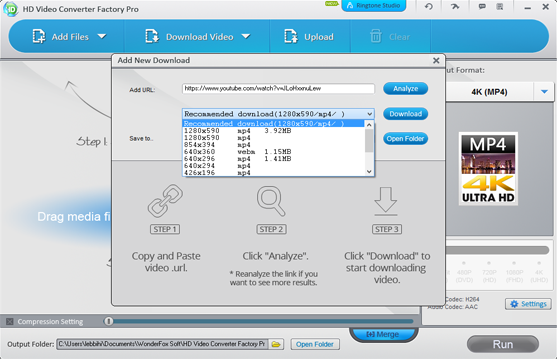Click the MP4 4K Ultra HD format thumbnail
This screenshot has width=557, height=360.
[x=488, y=168]
